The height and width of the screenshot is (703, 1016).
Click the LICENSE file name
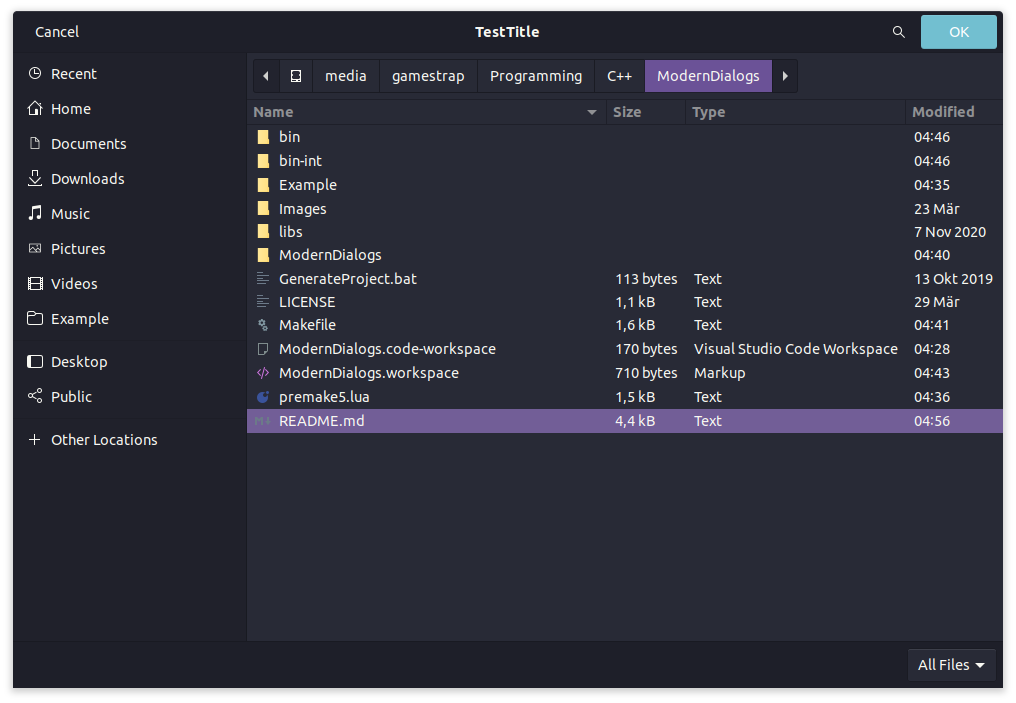[x=306, y=302]
